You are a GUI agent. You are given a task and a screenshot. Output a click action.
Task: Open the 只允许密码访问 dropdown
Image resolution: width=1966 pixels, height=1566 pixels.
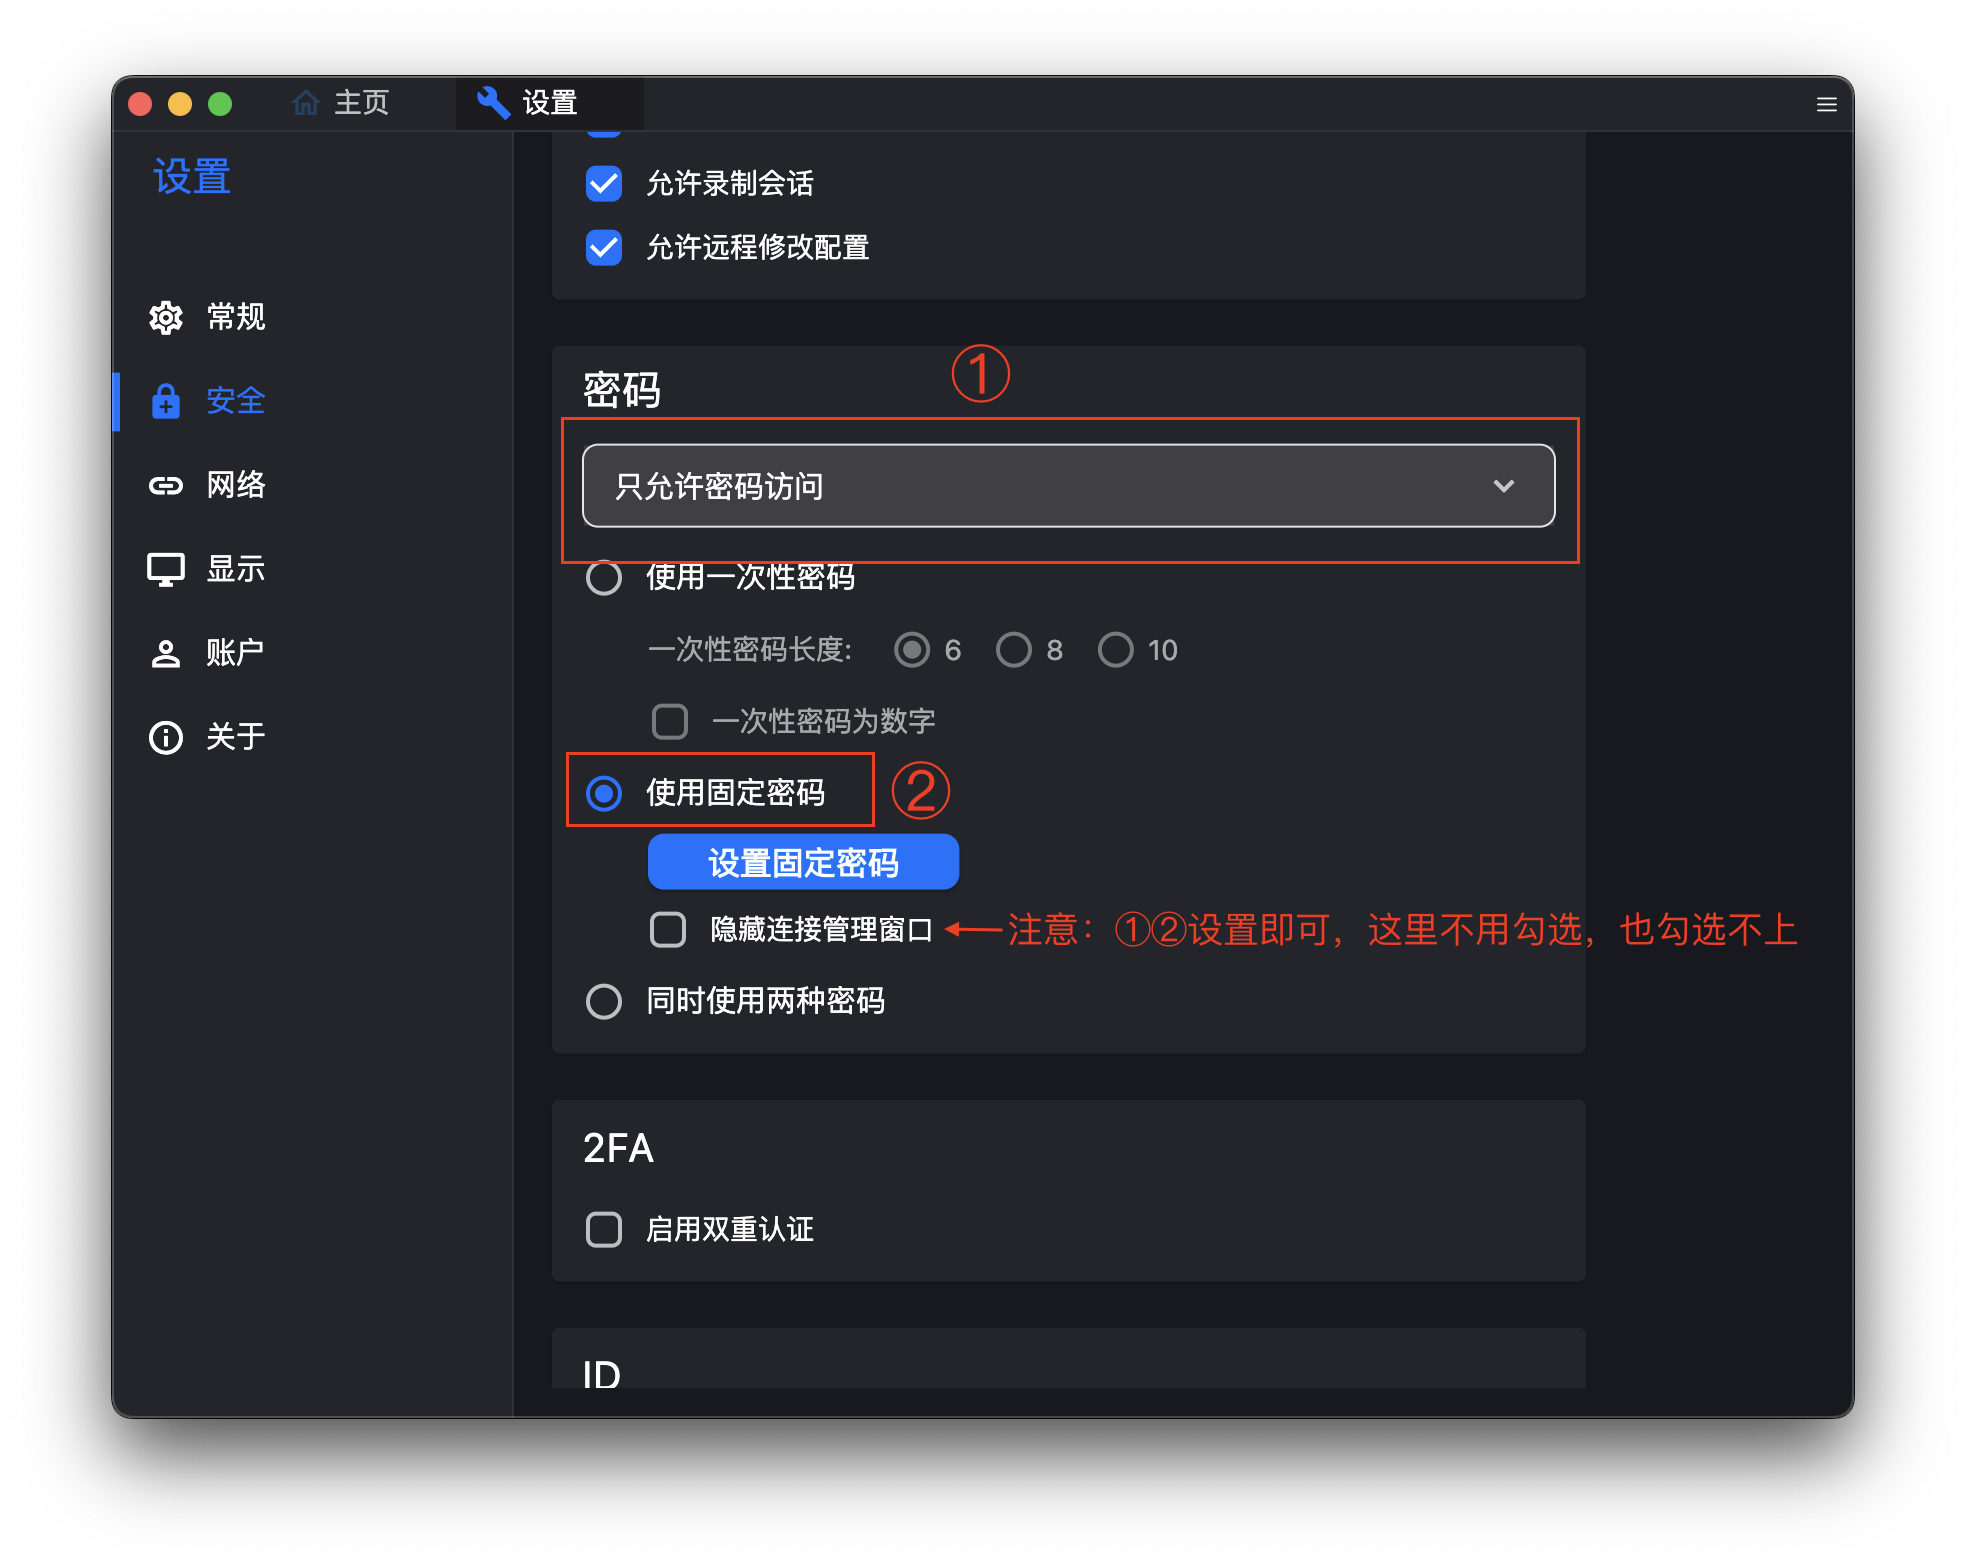point(1067,486)
